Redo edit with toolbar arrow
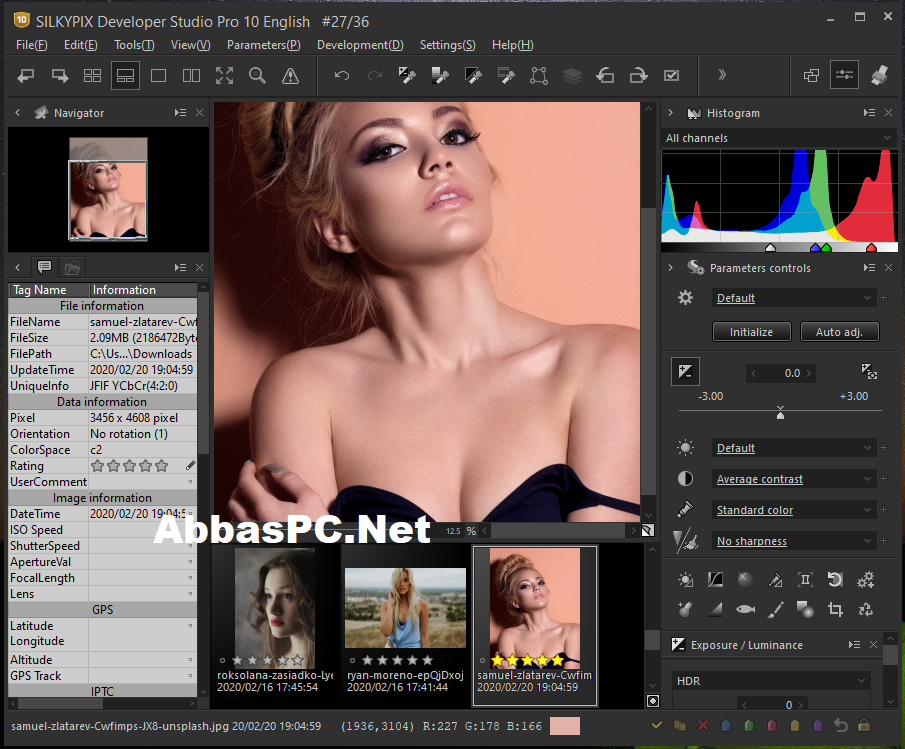Screen dimensions: 905x749 [x=375, y=76]
